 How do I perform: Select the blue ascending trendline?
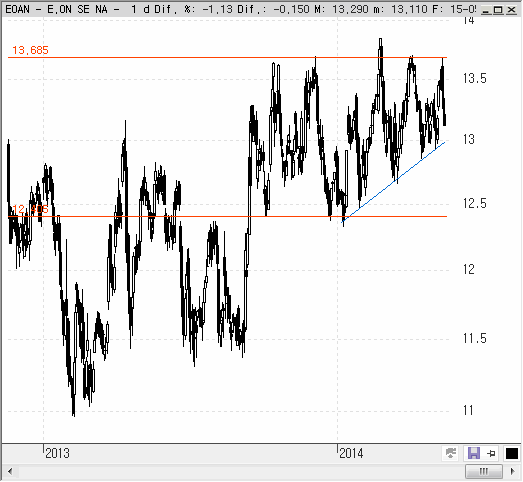click(x=394, y=182)
